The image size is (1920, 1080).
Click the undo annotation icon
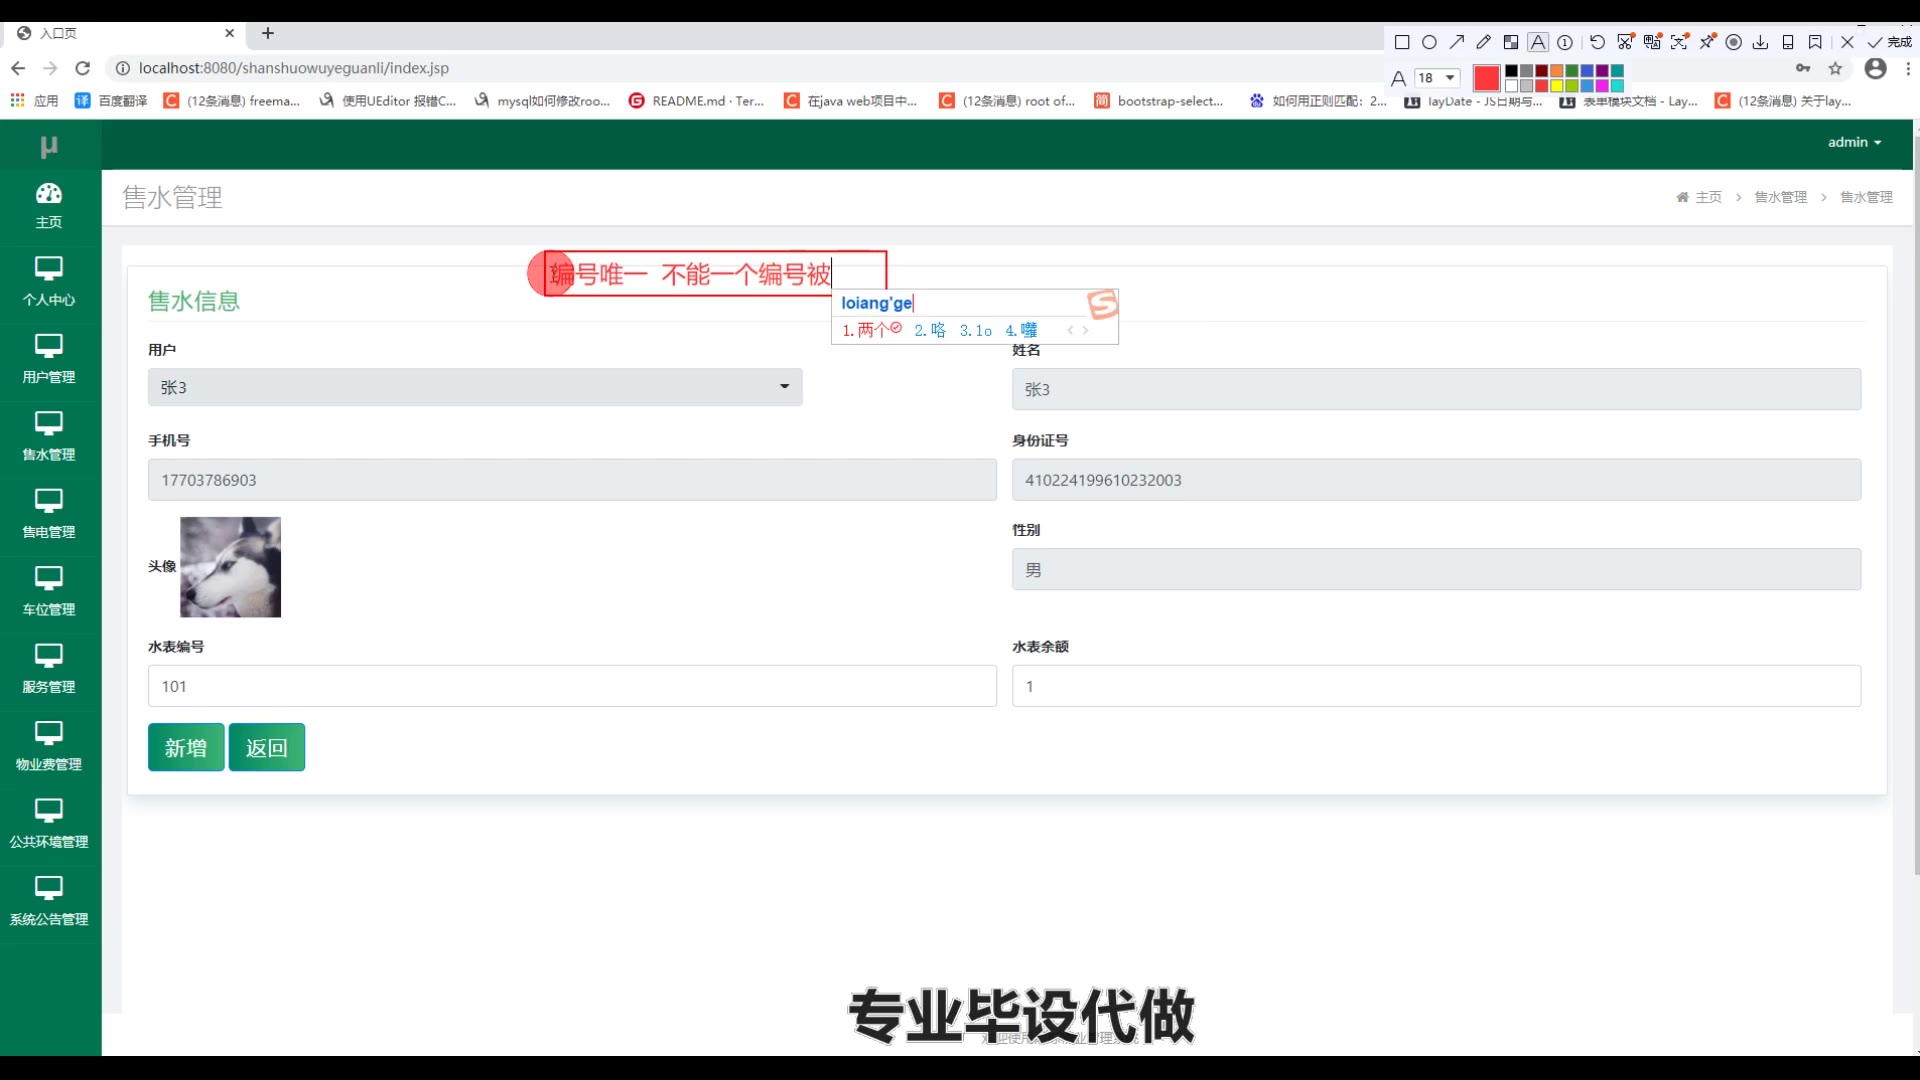1597,42
